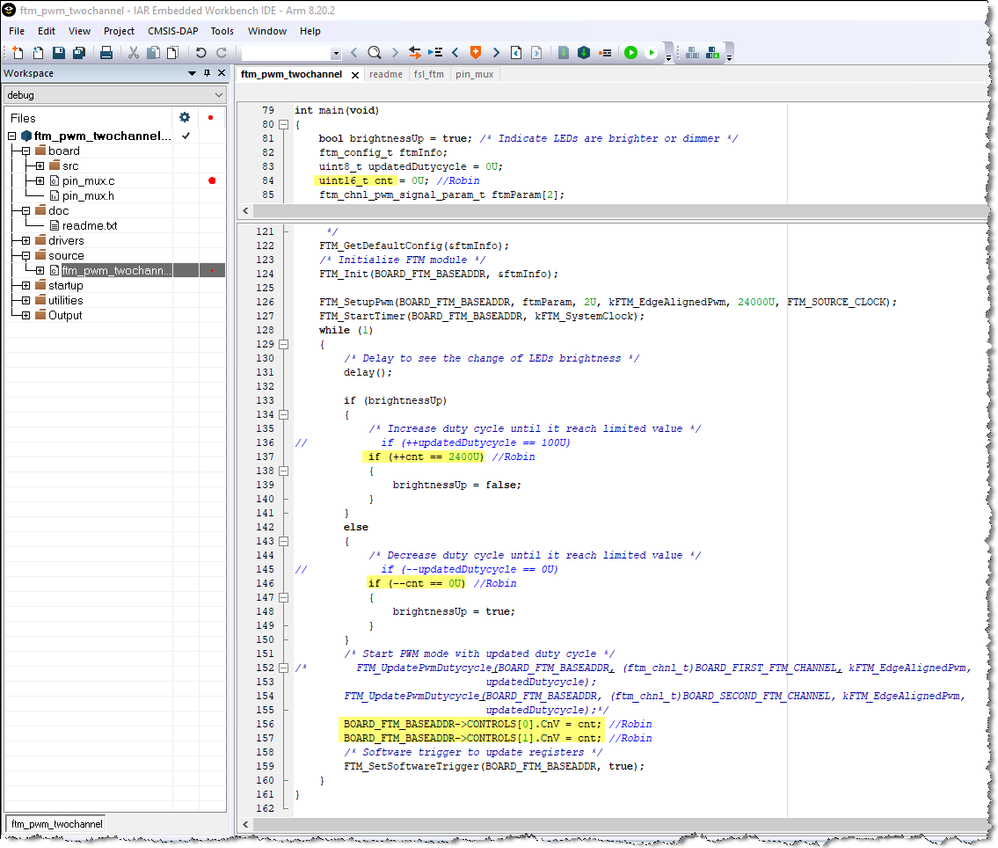998x848 pixels.
Task: Click the Cut scissors icon
Action: (x=134, y=52)
